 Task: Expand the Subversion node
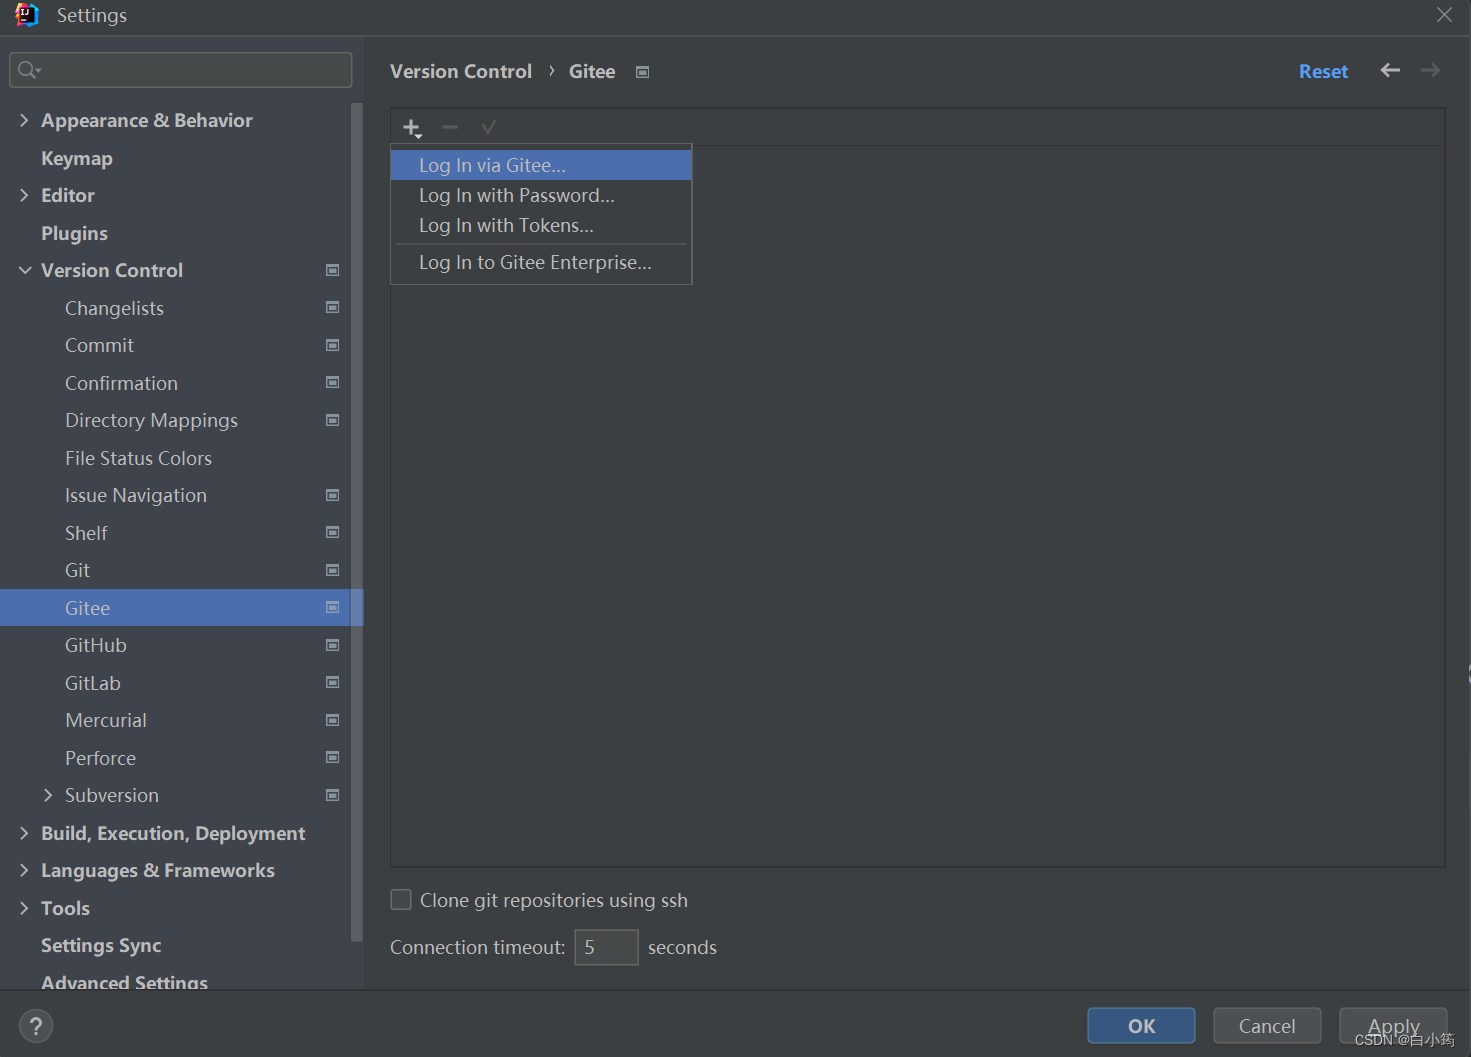click(48, 795)
